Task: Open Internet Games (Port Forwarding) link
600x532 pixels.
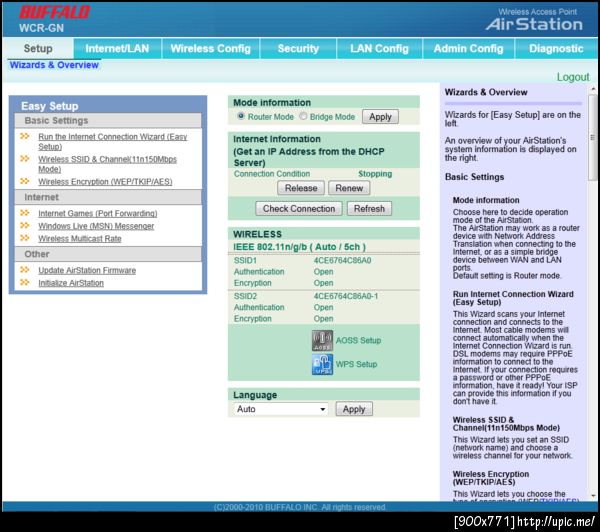Action: coord(98,213)
